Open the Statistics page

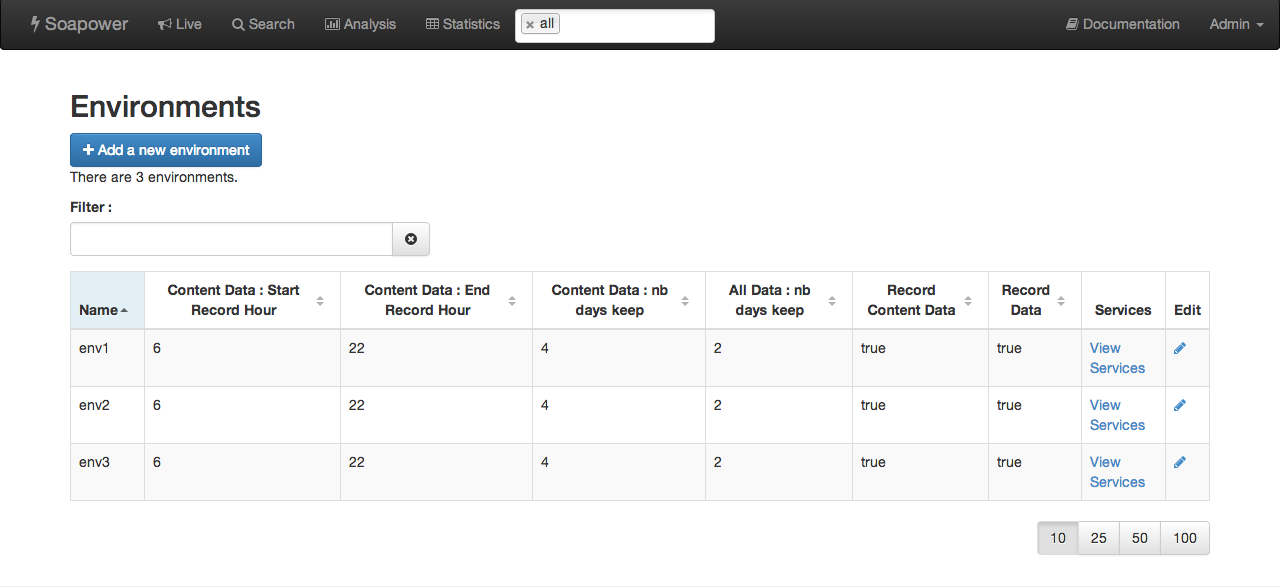[x=462, y=24]
